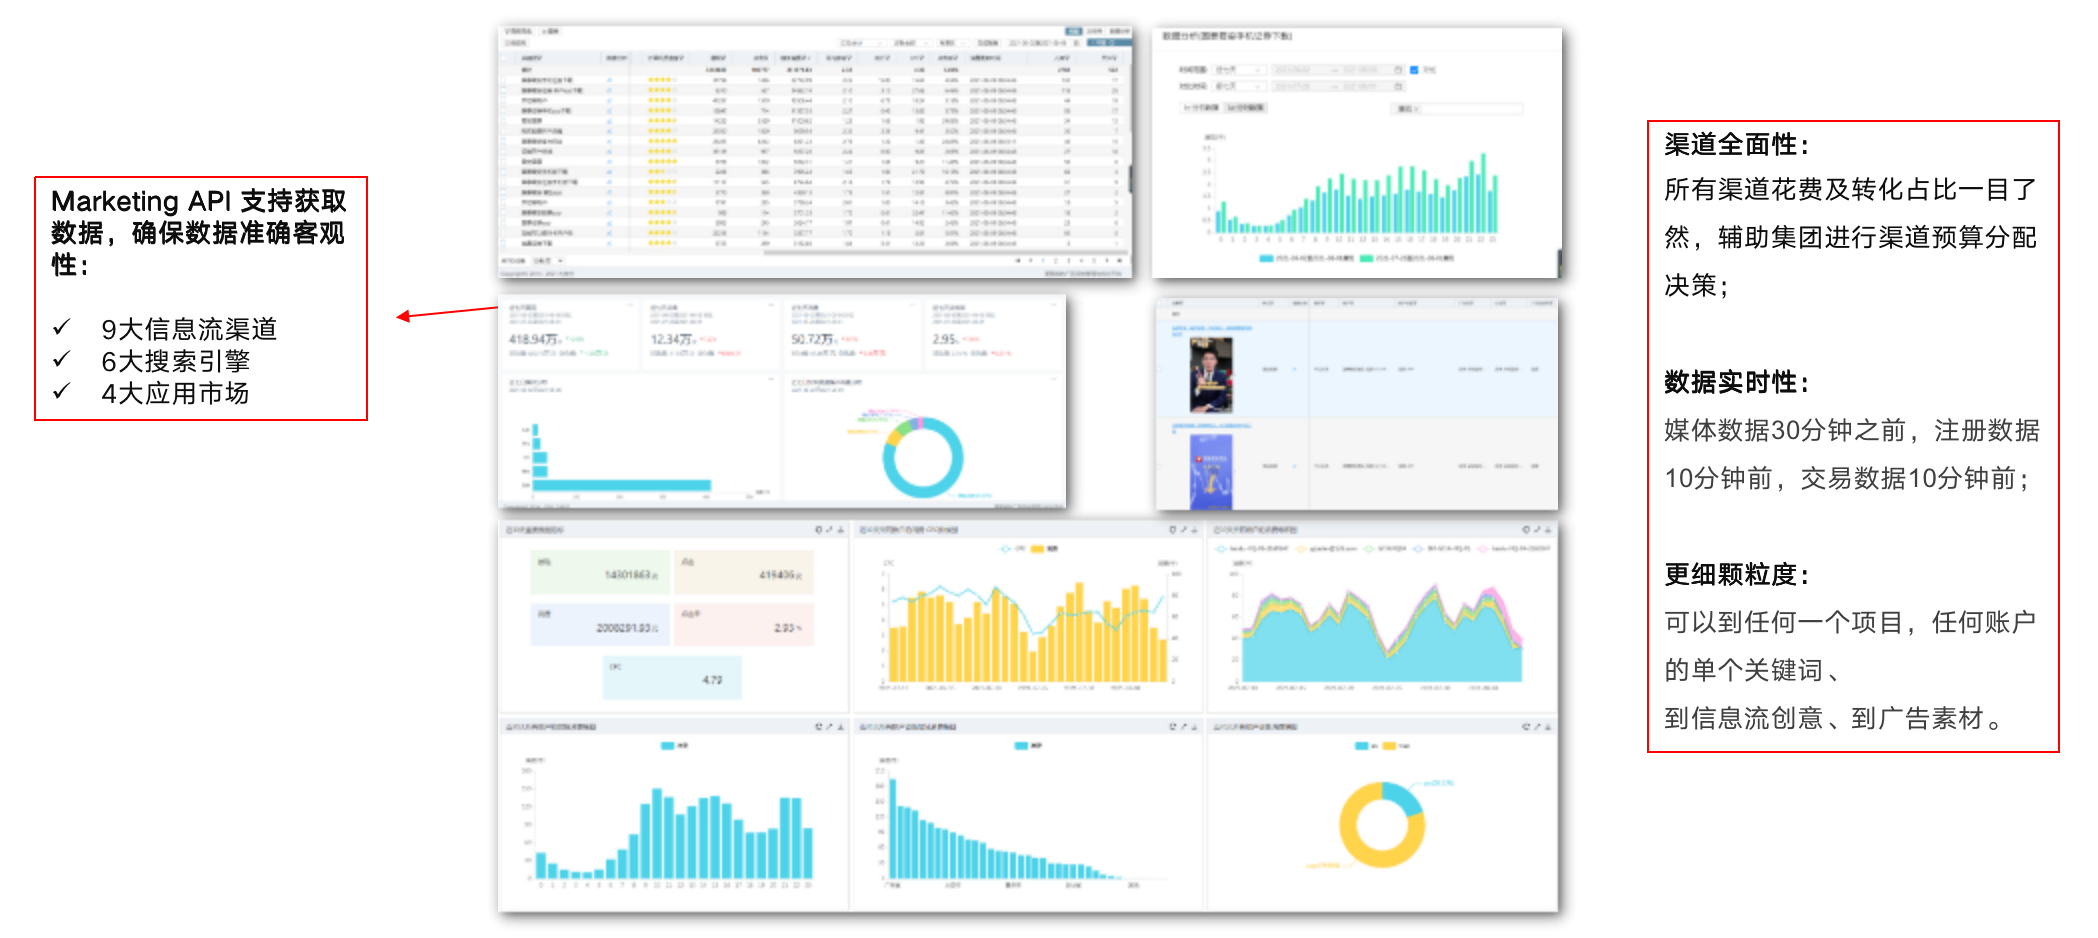
Task: Click the beige card showing 419436
Action: [744, 573]
